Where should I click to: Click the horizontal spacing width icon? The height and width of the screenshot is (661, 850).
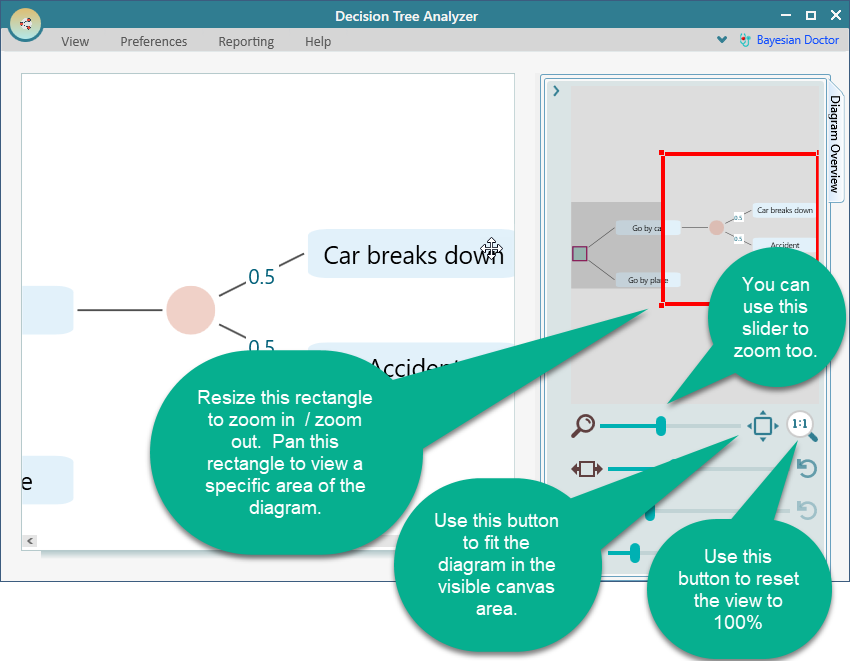pos(587,468)
